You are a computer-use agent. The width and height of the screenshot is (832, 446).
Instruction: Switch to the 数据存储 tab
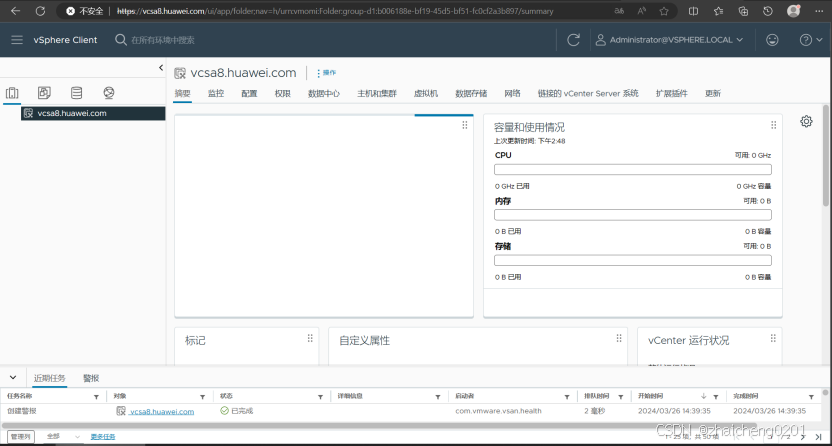coord(471,93)
